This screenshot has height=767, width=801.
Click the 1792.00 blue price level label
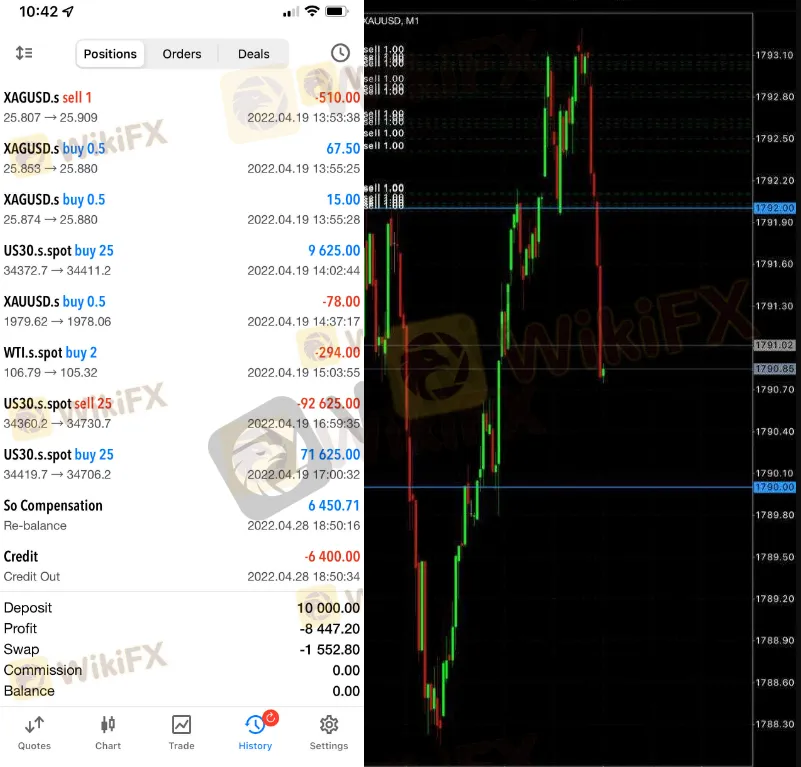774,208
